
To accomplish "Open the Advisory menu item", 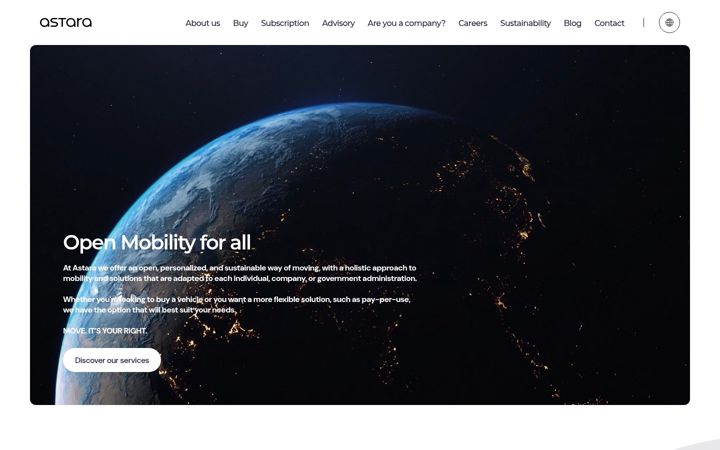I will 338,23.
